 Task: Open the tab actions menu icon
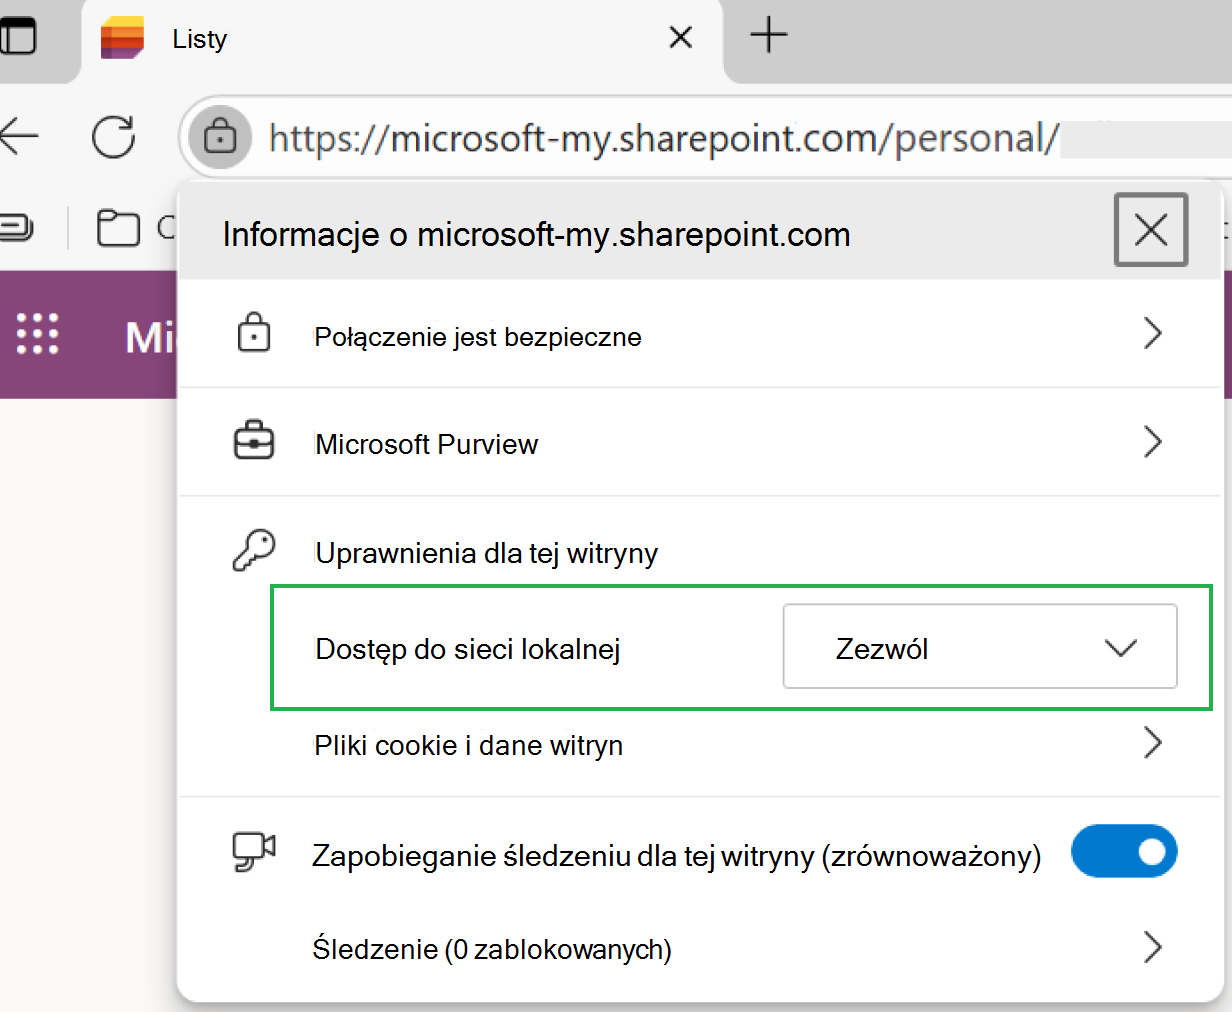point(17,36)
